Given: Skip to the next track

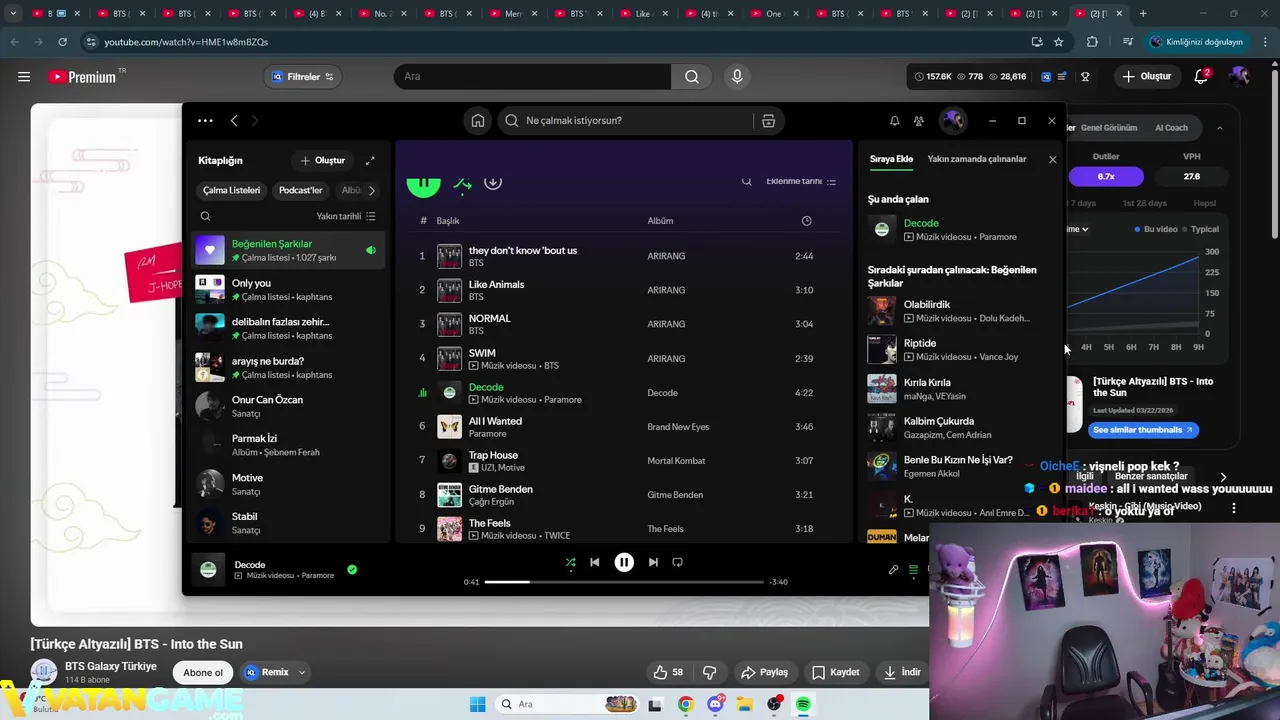Looking at the screenshot, I should pyautogui.click(x=653, y=562).
